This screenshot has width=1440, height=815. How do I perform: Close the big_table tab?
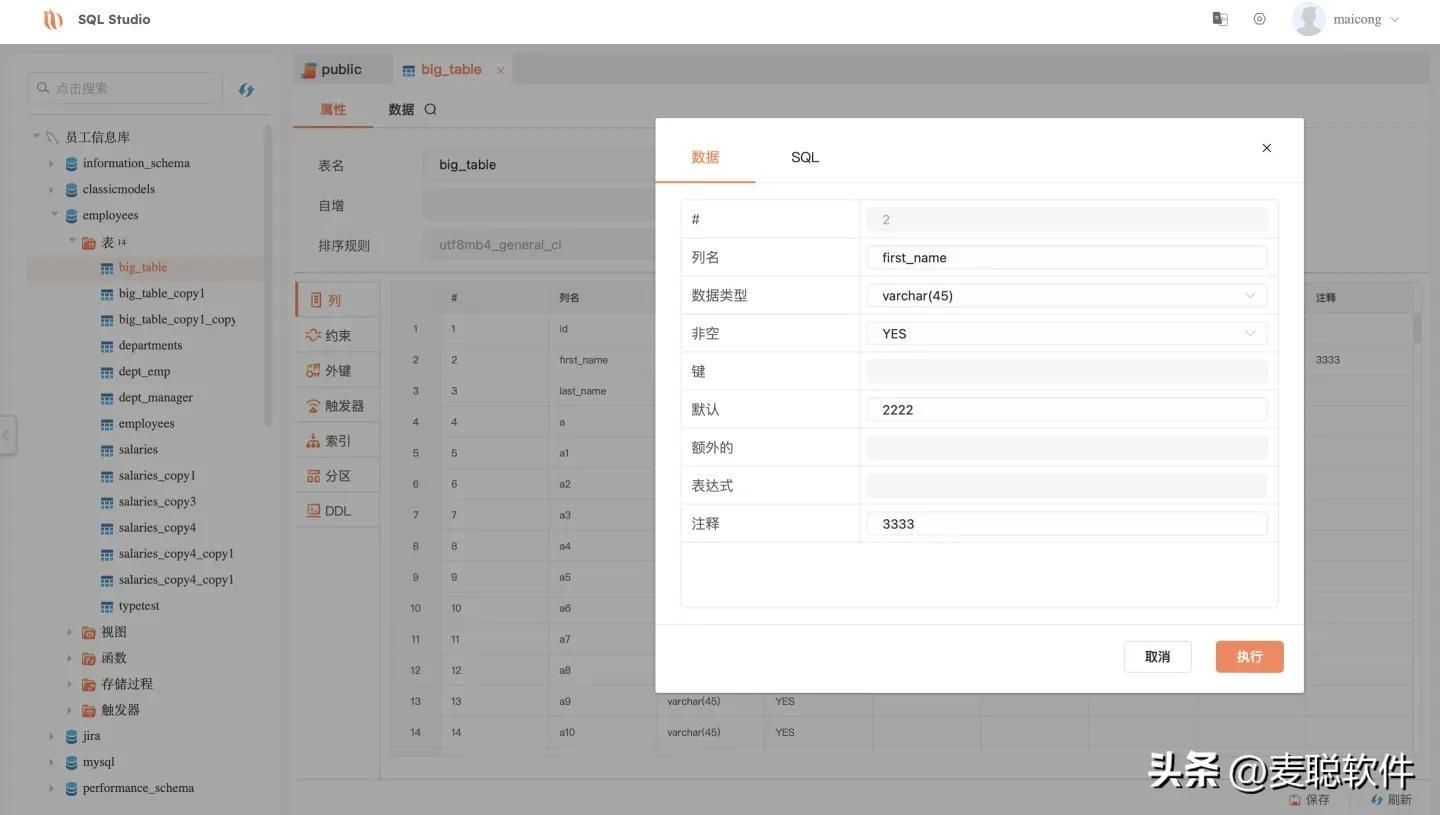click(500, 70)
